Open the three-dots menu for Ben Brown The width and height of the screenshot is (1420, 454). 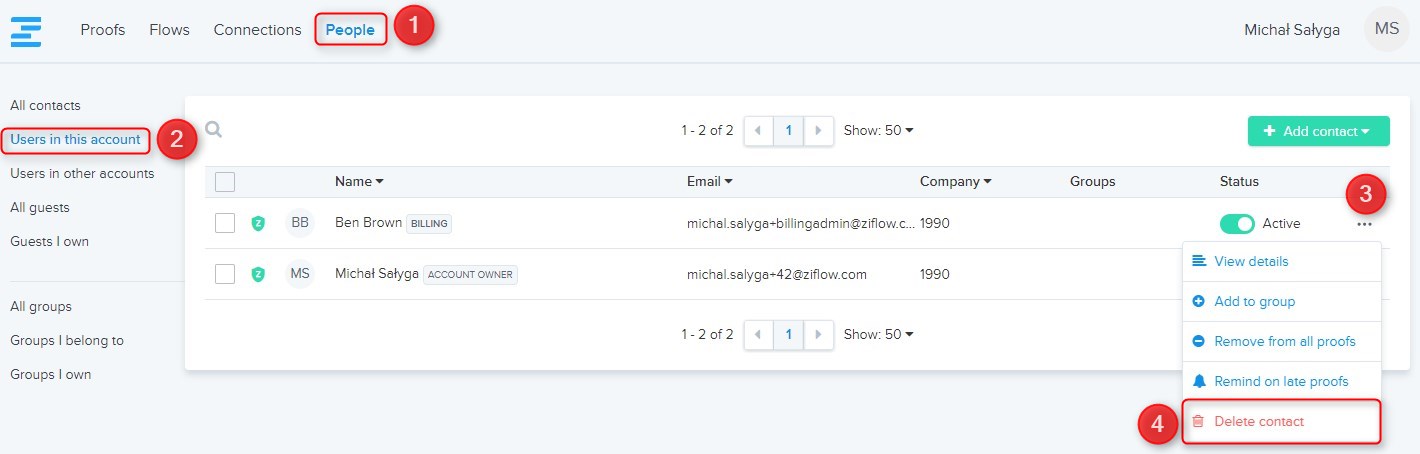pyautogui.click(x=1364, y=224)
